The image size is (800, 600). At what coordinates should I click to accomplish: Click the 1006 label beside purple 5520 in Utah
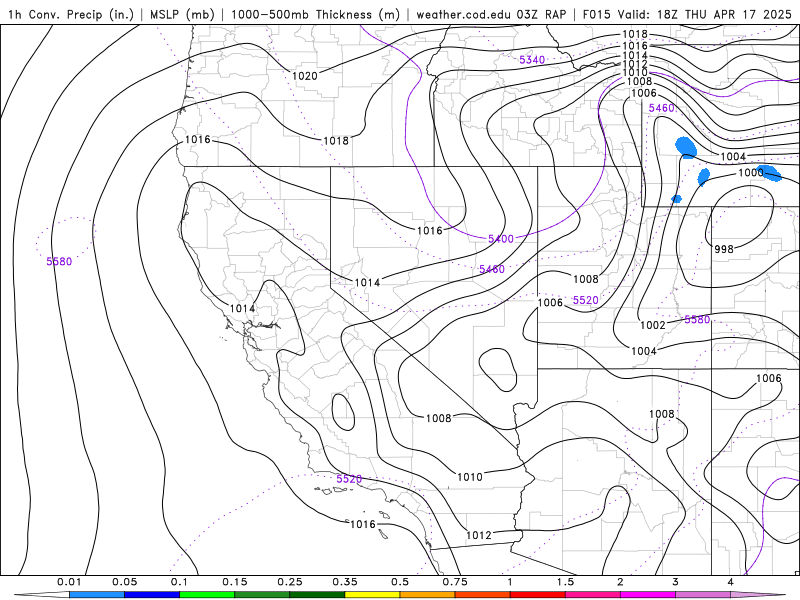(550, 303)
